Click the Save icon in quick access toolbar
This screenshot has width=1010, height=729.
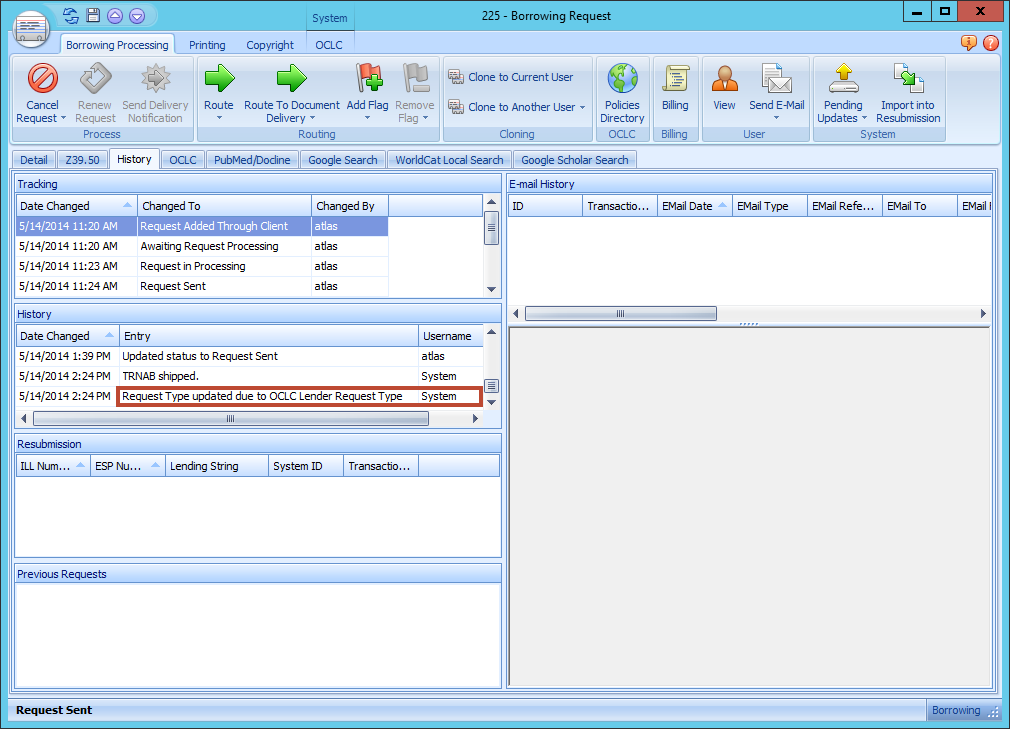point(91,15)
